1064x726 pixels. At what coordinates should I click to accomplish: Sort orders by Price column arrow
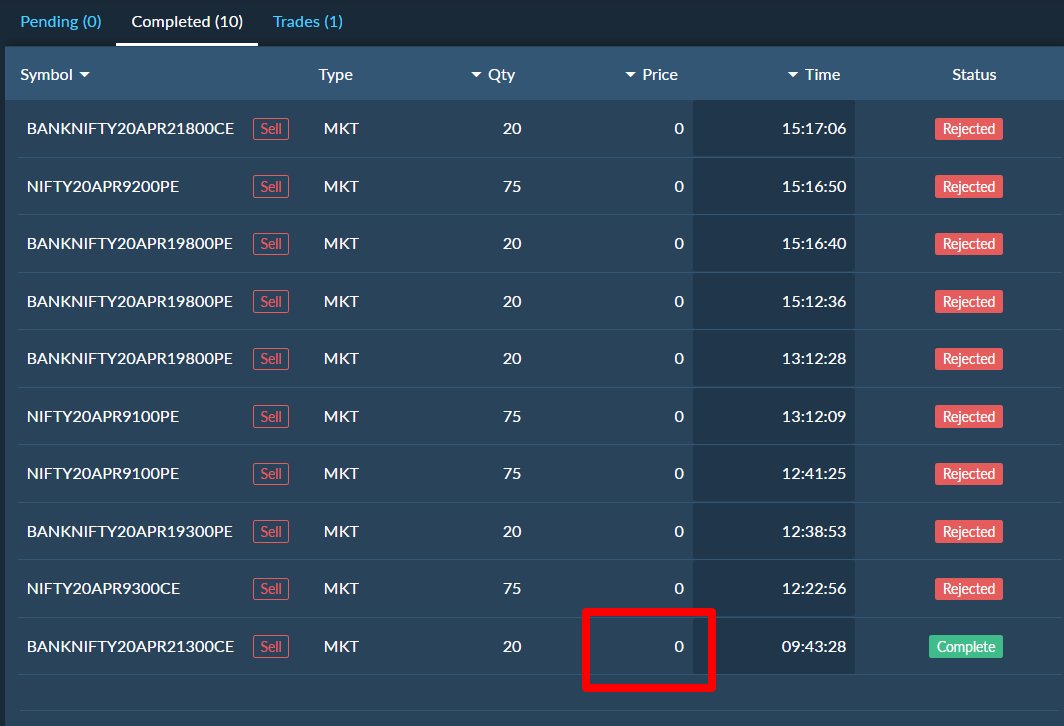tap(630, 75)
